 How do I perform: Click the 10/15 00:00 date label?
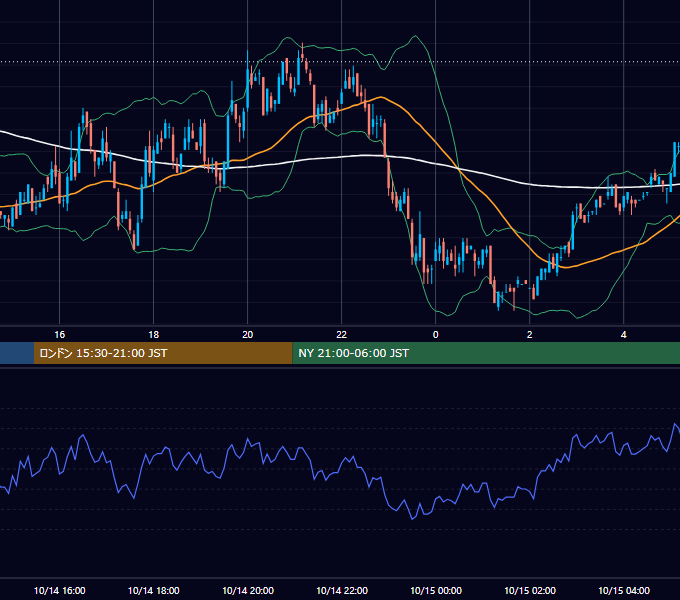pos(436,590)
